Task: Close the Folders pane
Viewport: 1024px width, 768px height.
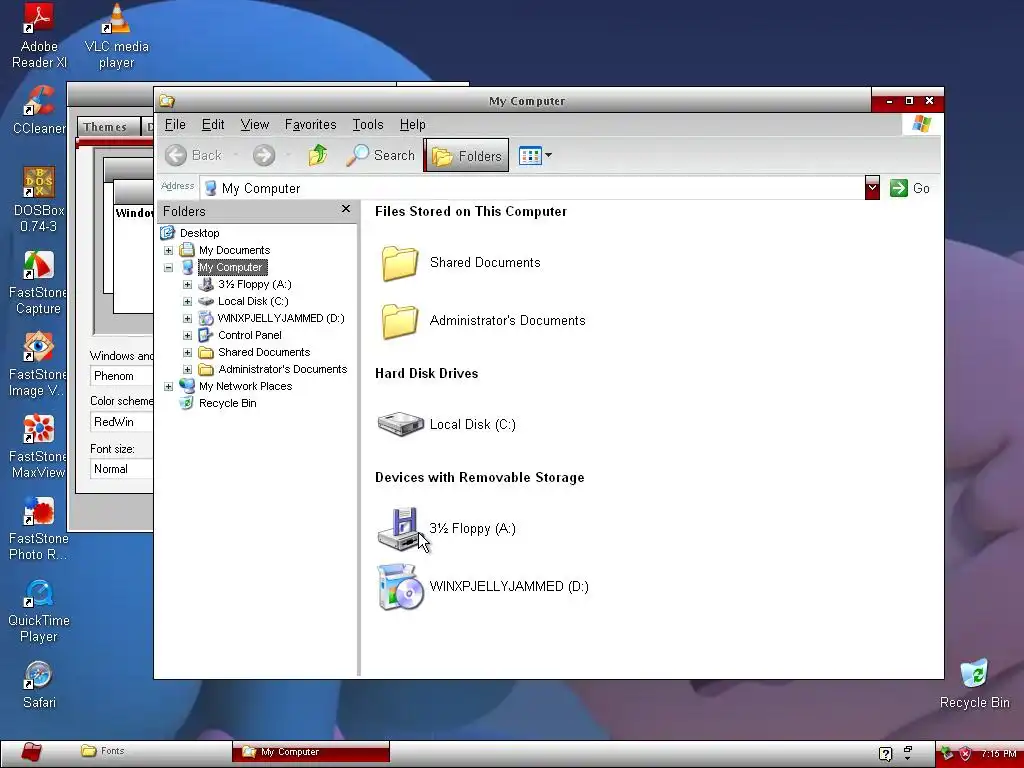Action: coord(346,209)
